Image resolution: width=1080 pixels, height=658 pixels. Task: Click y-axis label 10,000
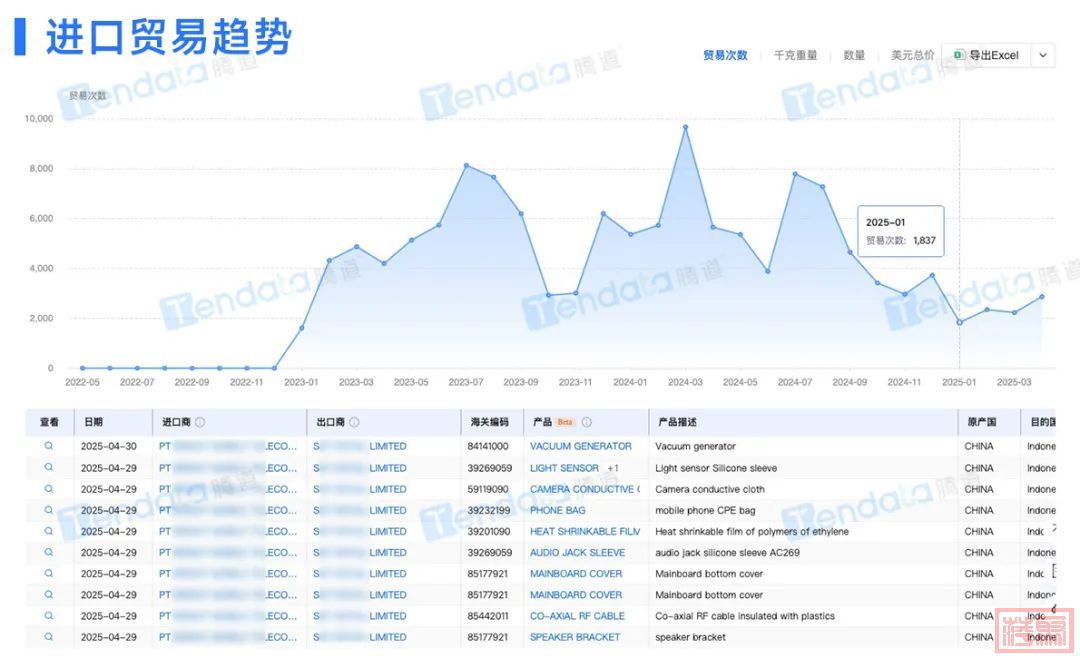tap(39, 119)
